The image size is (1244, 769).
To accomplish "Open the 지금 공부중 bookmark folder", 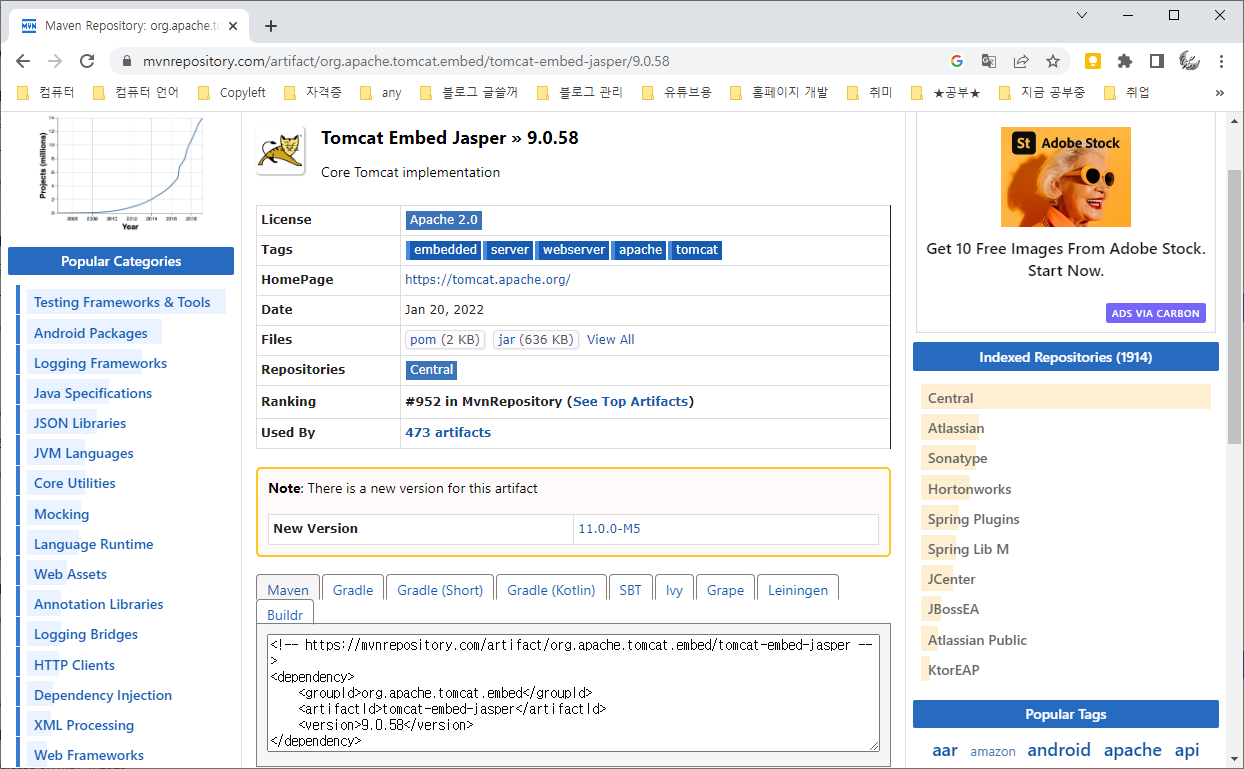I will coord(1042,92).
